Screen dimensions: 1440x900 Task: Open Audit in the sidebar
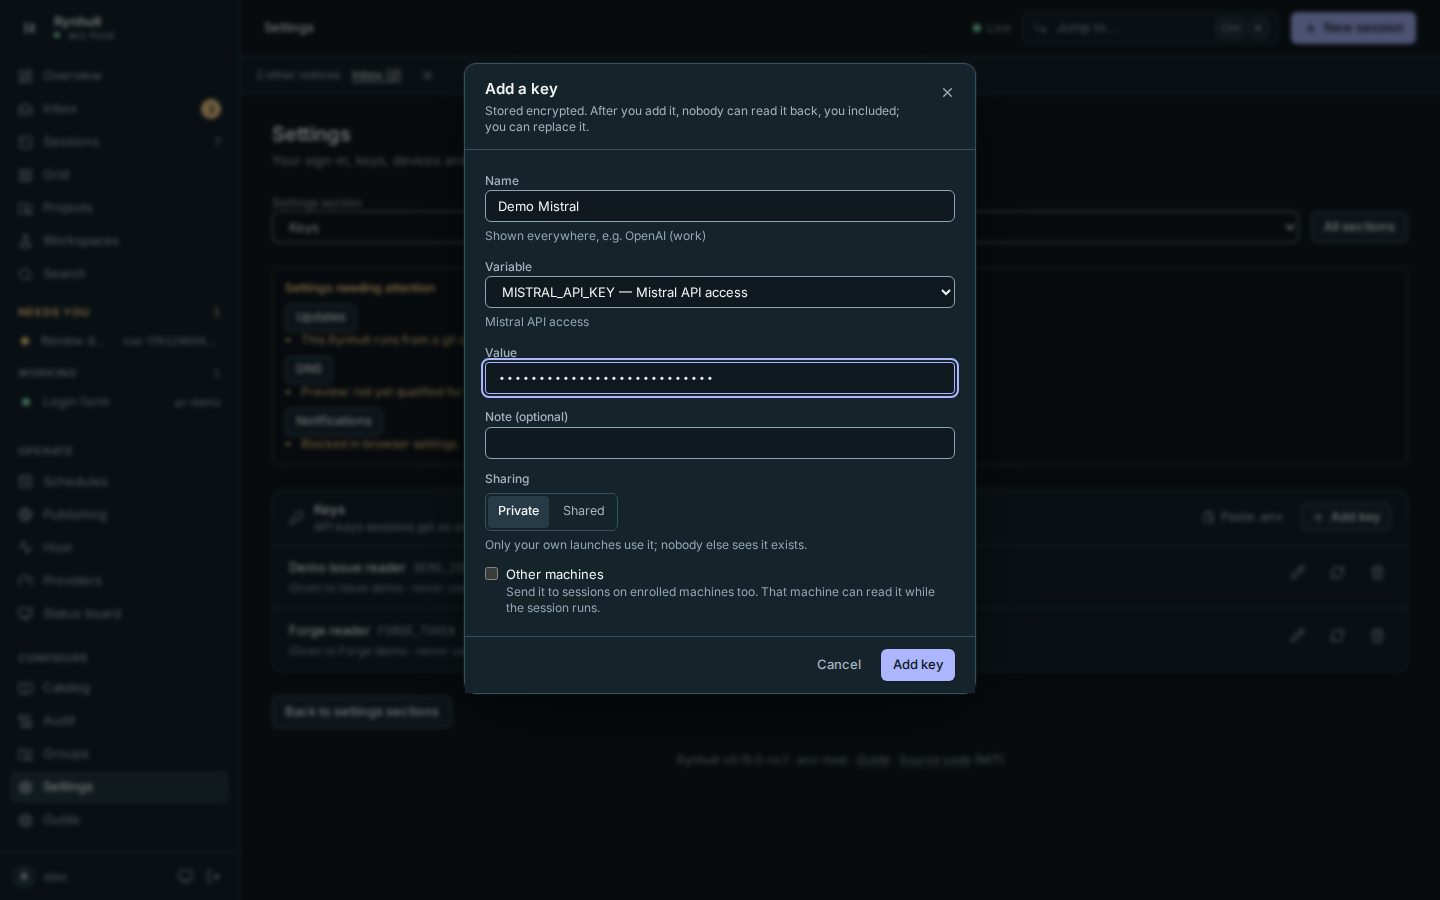pos(120,721)
